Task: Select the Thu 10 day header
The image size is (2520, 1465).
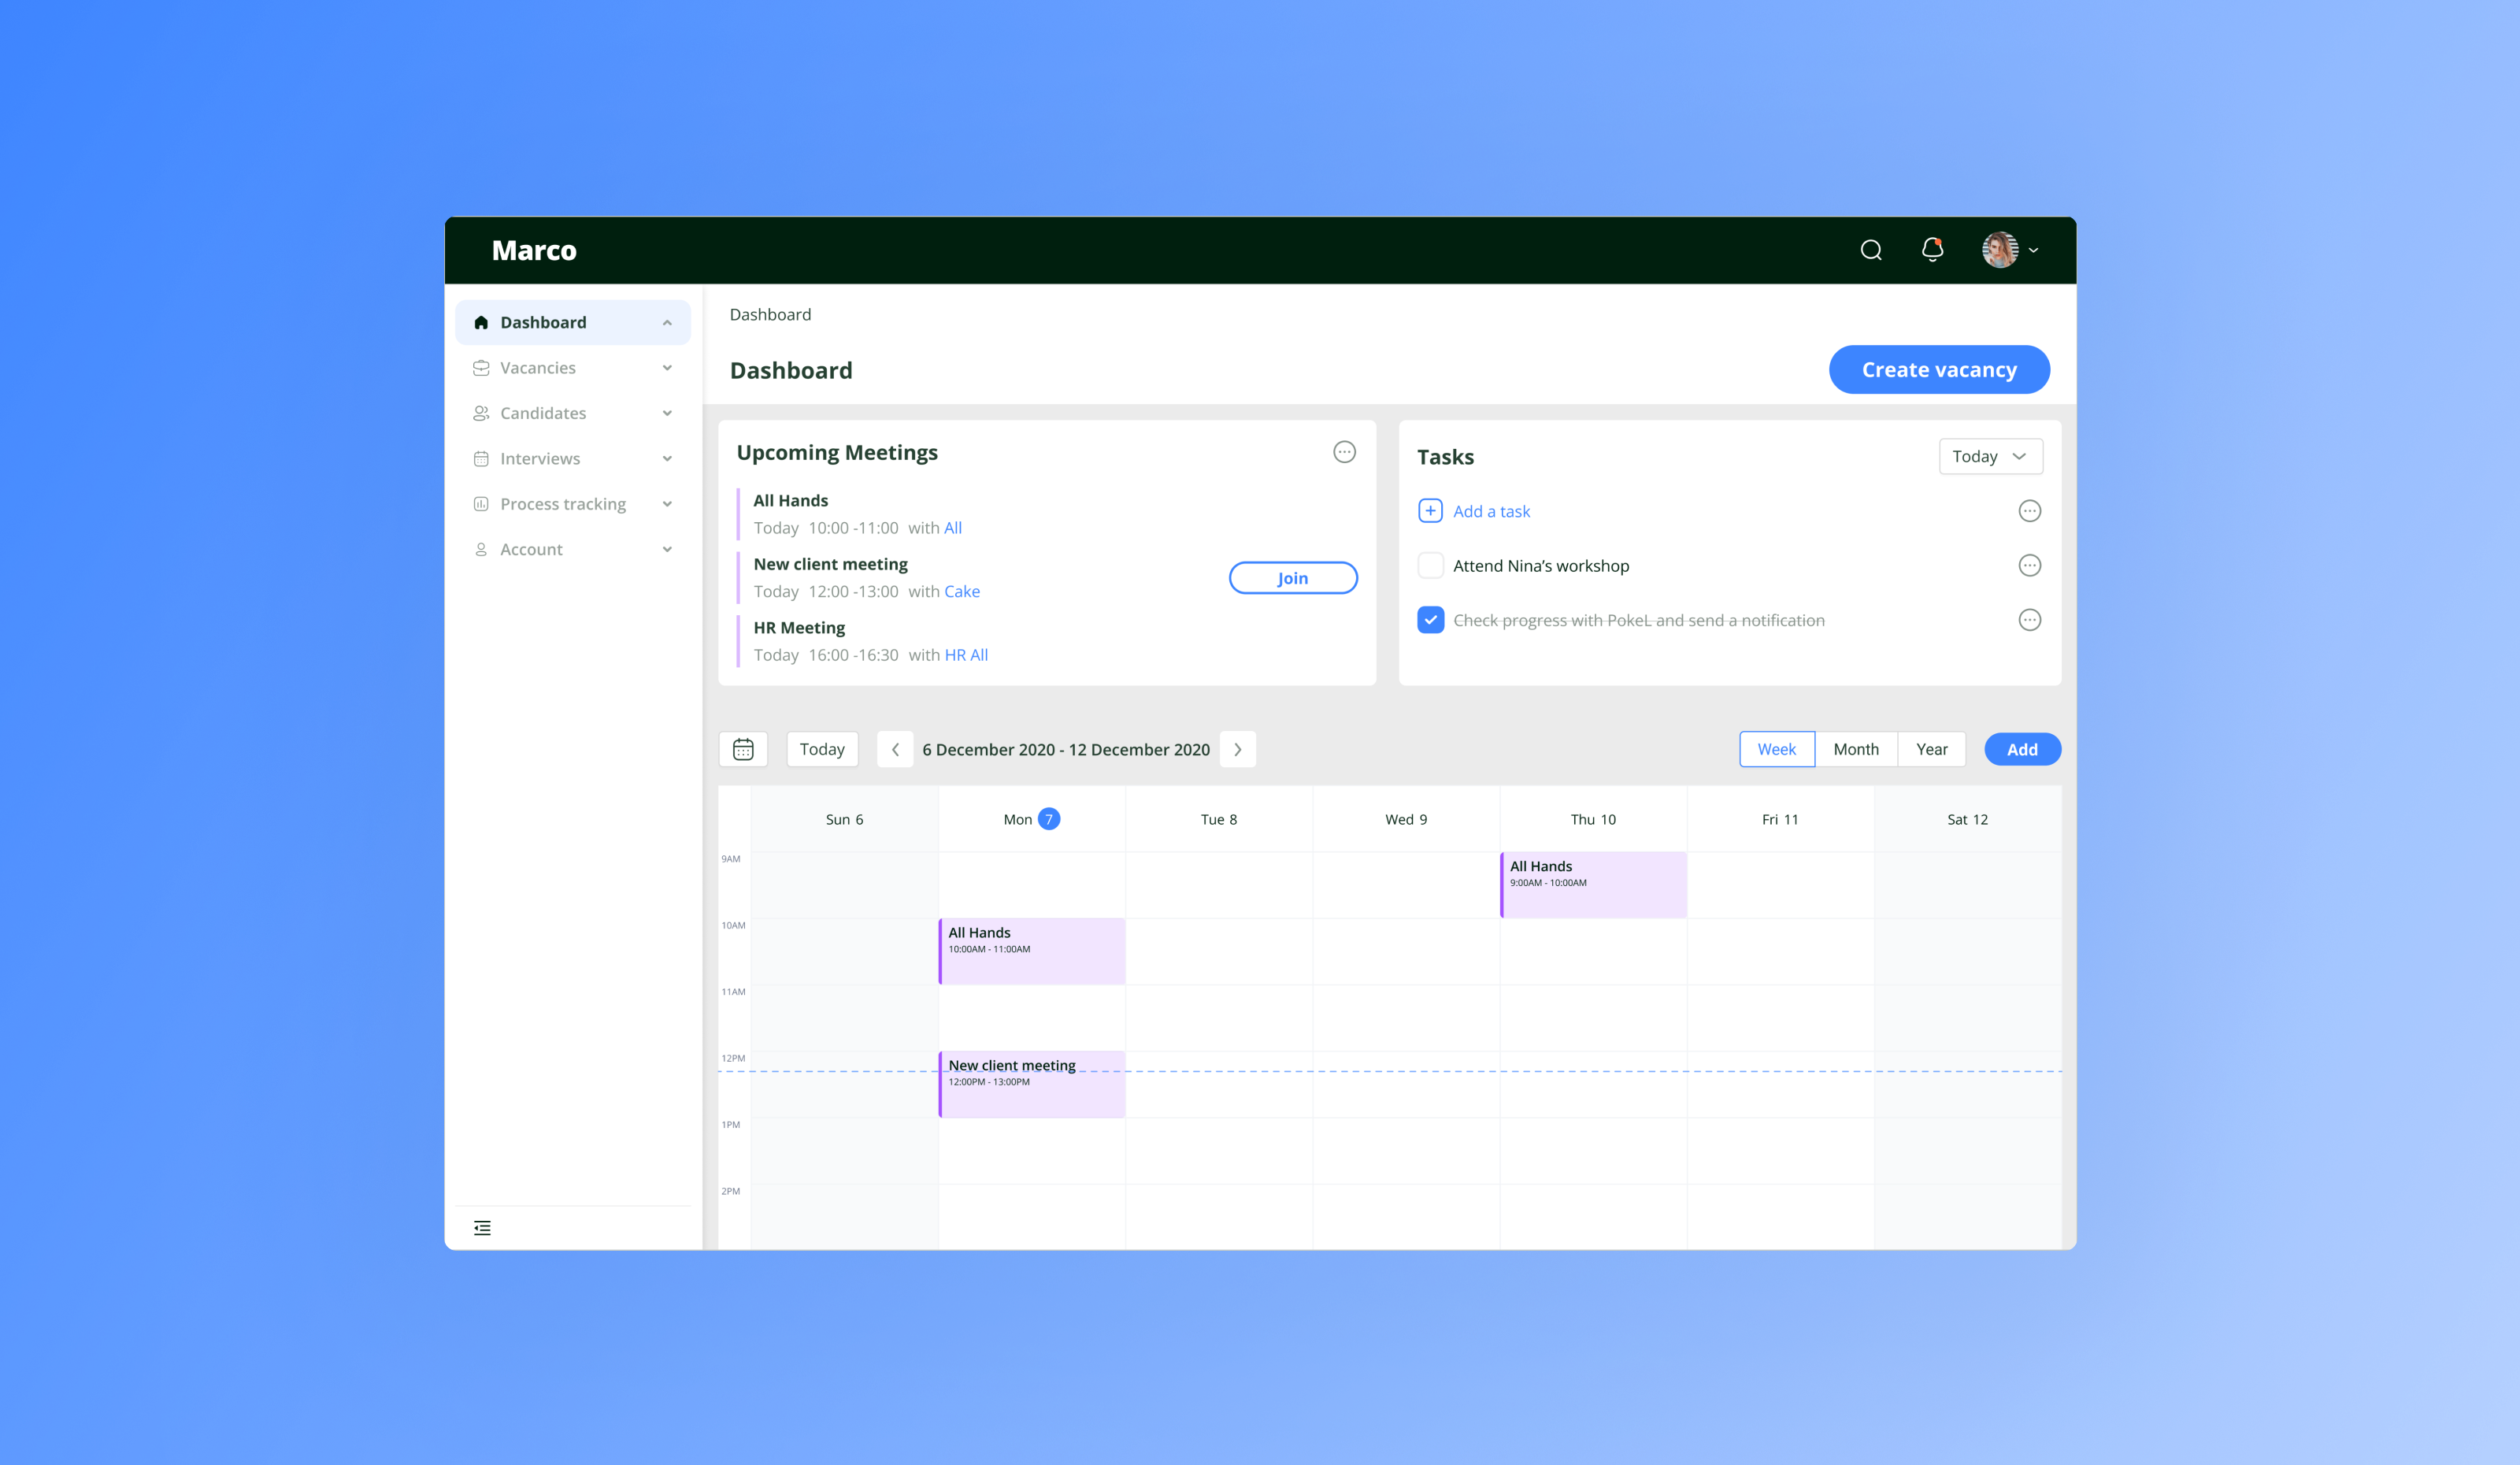Action: point(1593,819)
